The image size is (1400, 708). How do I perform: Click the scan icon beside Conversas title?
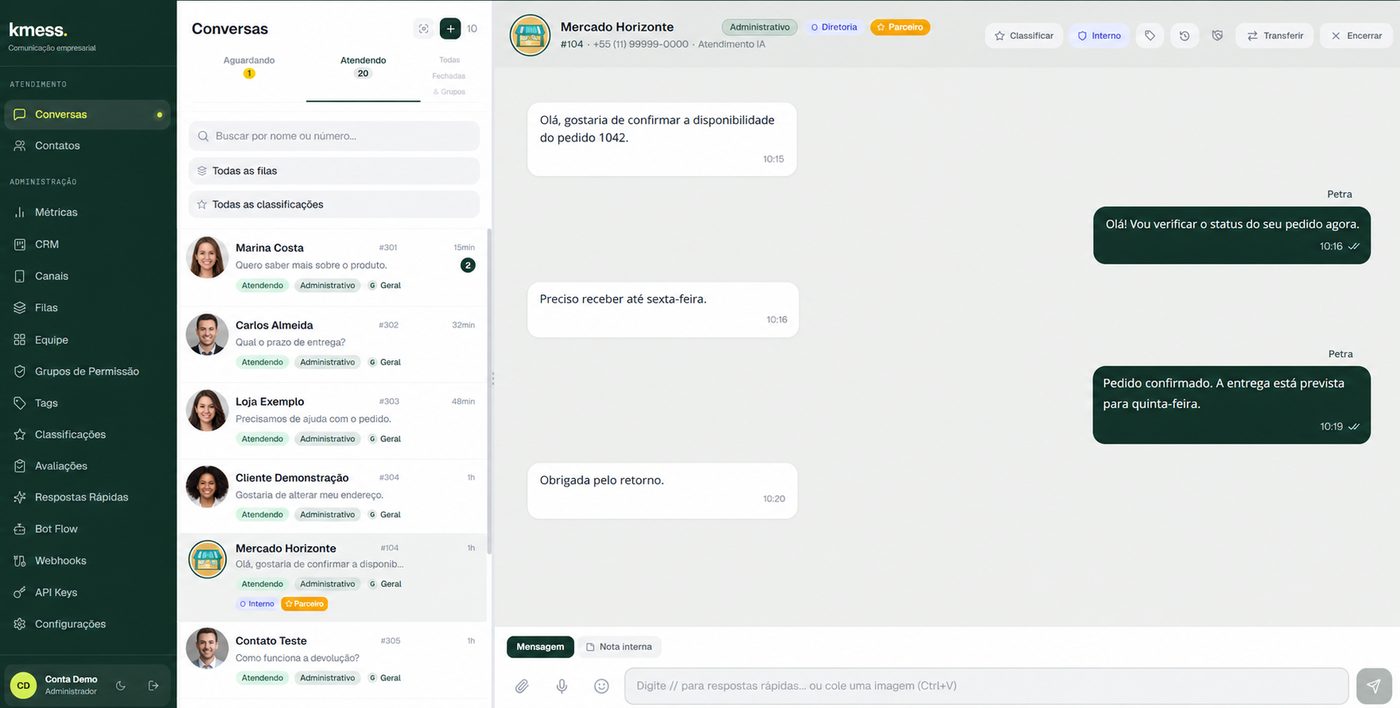[423, 29]
